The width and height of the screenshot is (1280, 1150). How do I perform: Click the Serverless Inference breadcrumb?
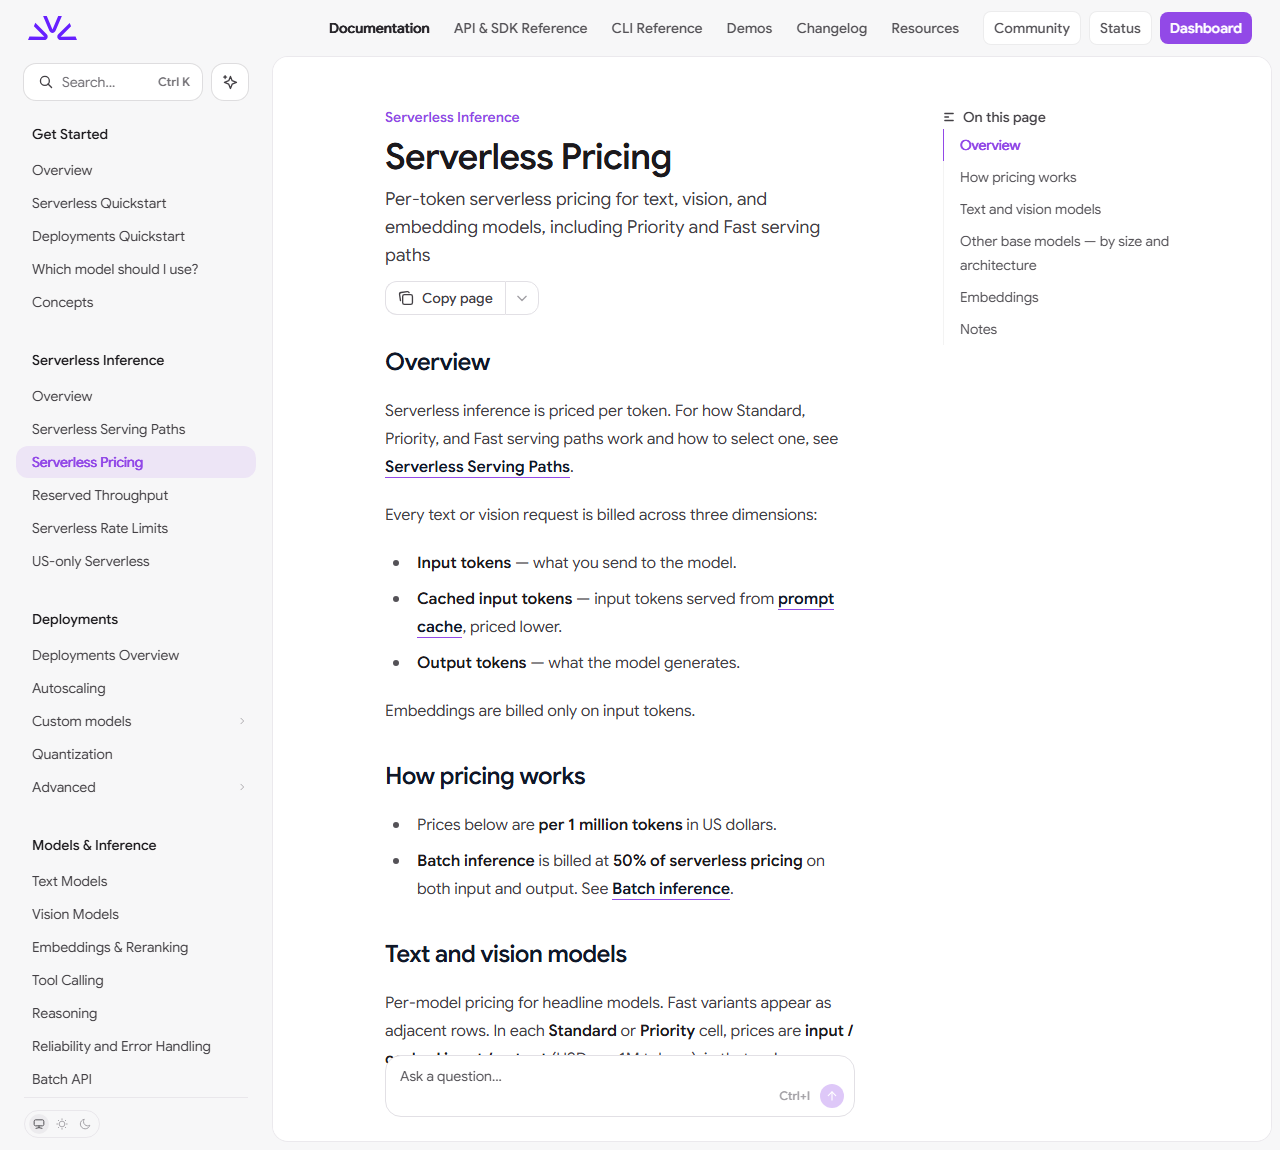(452, 117)
